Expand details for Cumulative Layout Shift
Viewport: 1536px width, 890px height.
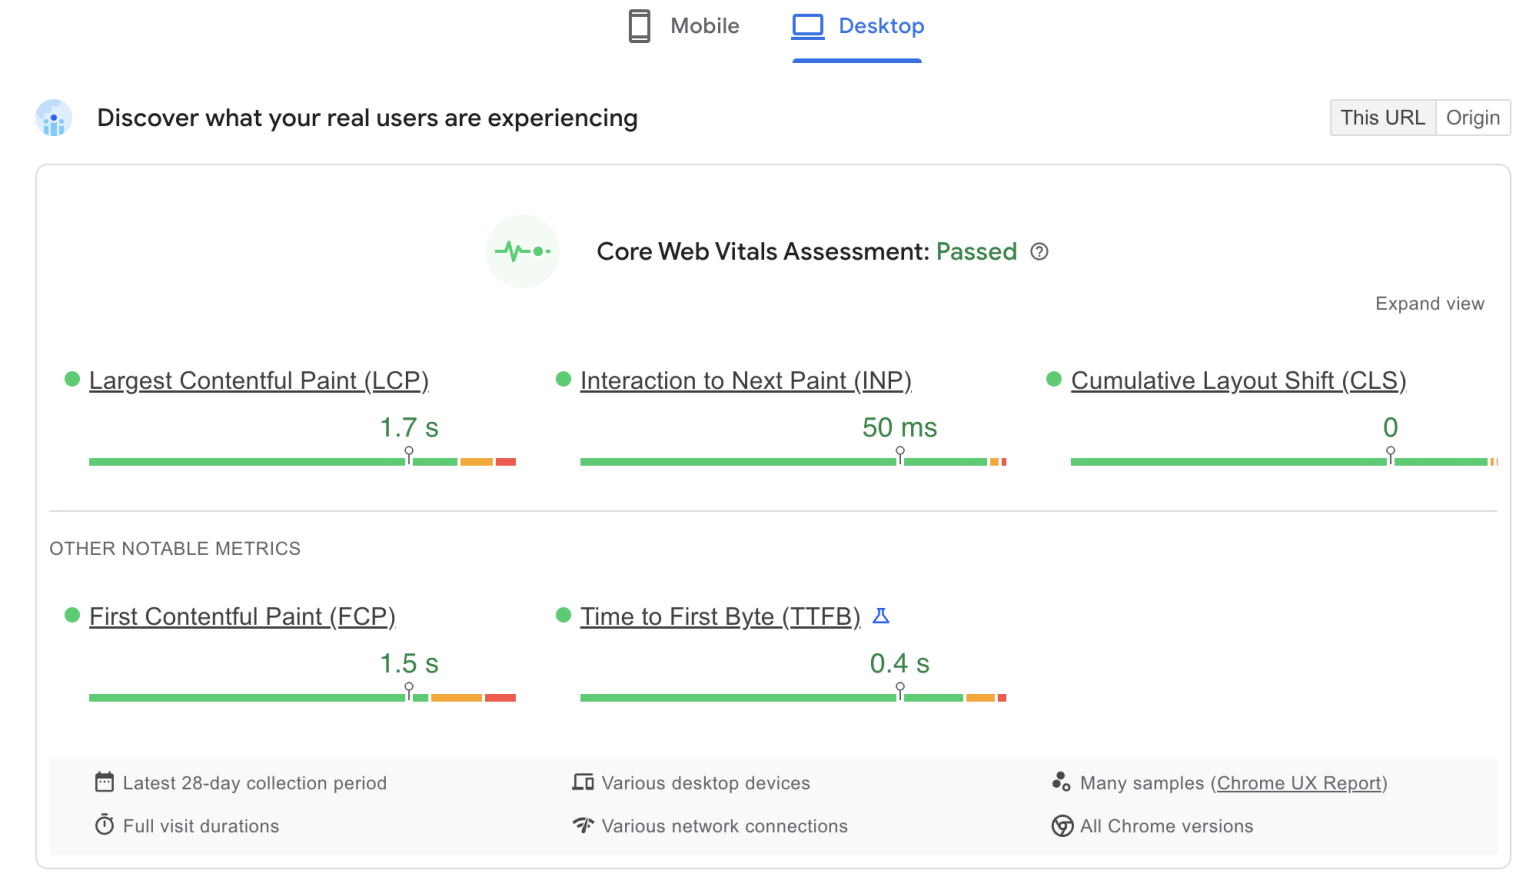(1238, 380)
